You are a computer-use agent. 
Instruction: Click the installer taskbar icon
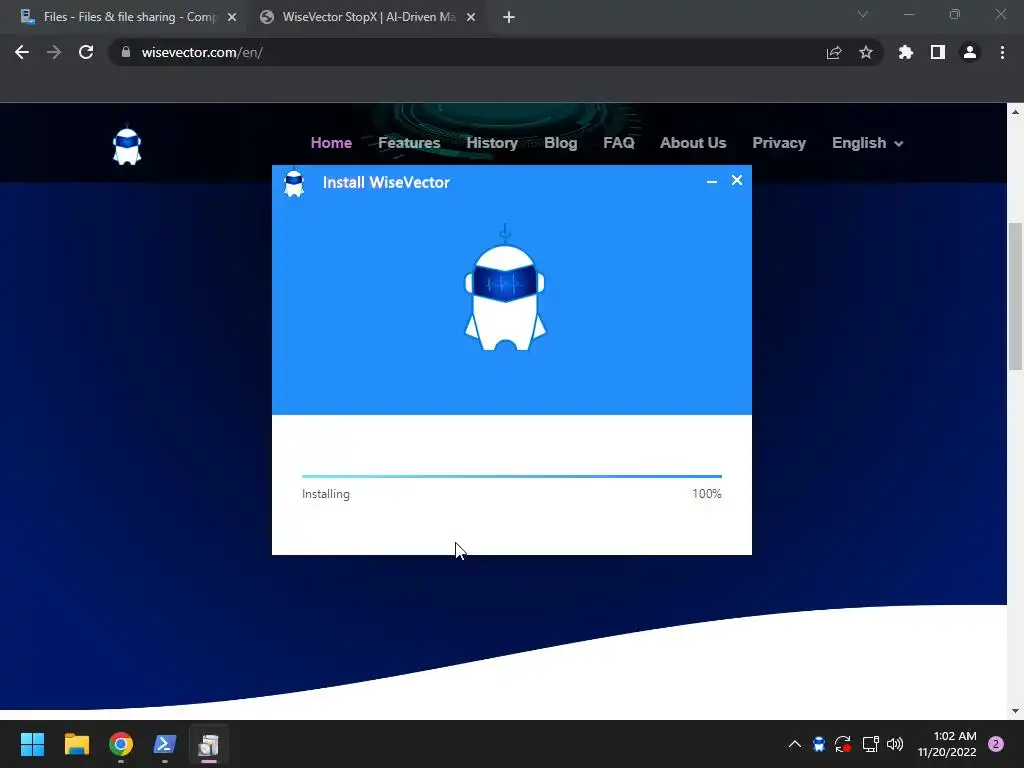click(x=208, y=744)
